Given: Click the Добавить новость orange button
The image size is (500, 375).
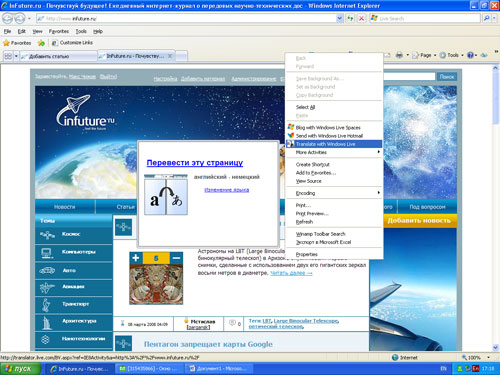Looking at the screenshot, I should pyautogui.click(x=419, y=221).
